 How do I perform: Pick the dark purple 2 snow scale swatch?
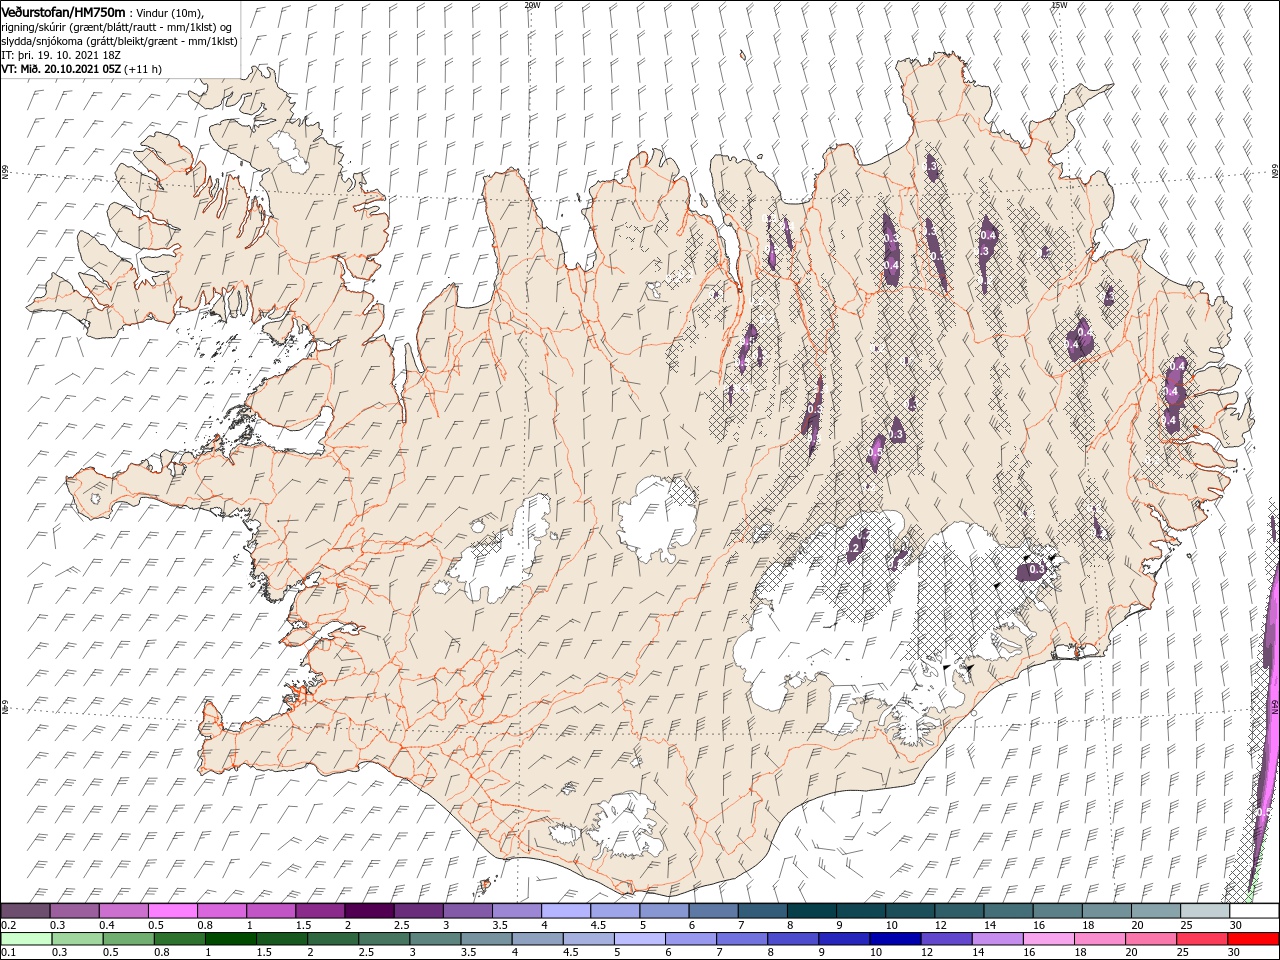pos(368,911)
